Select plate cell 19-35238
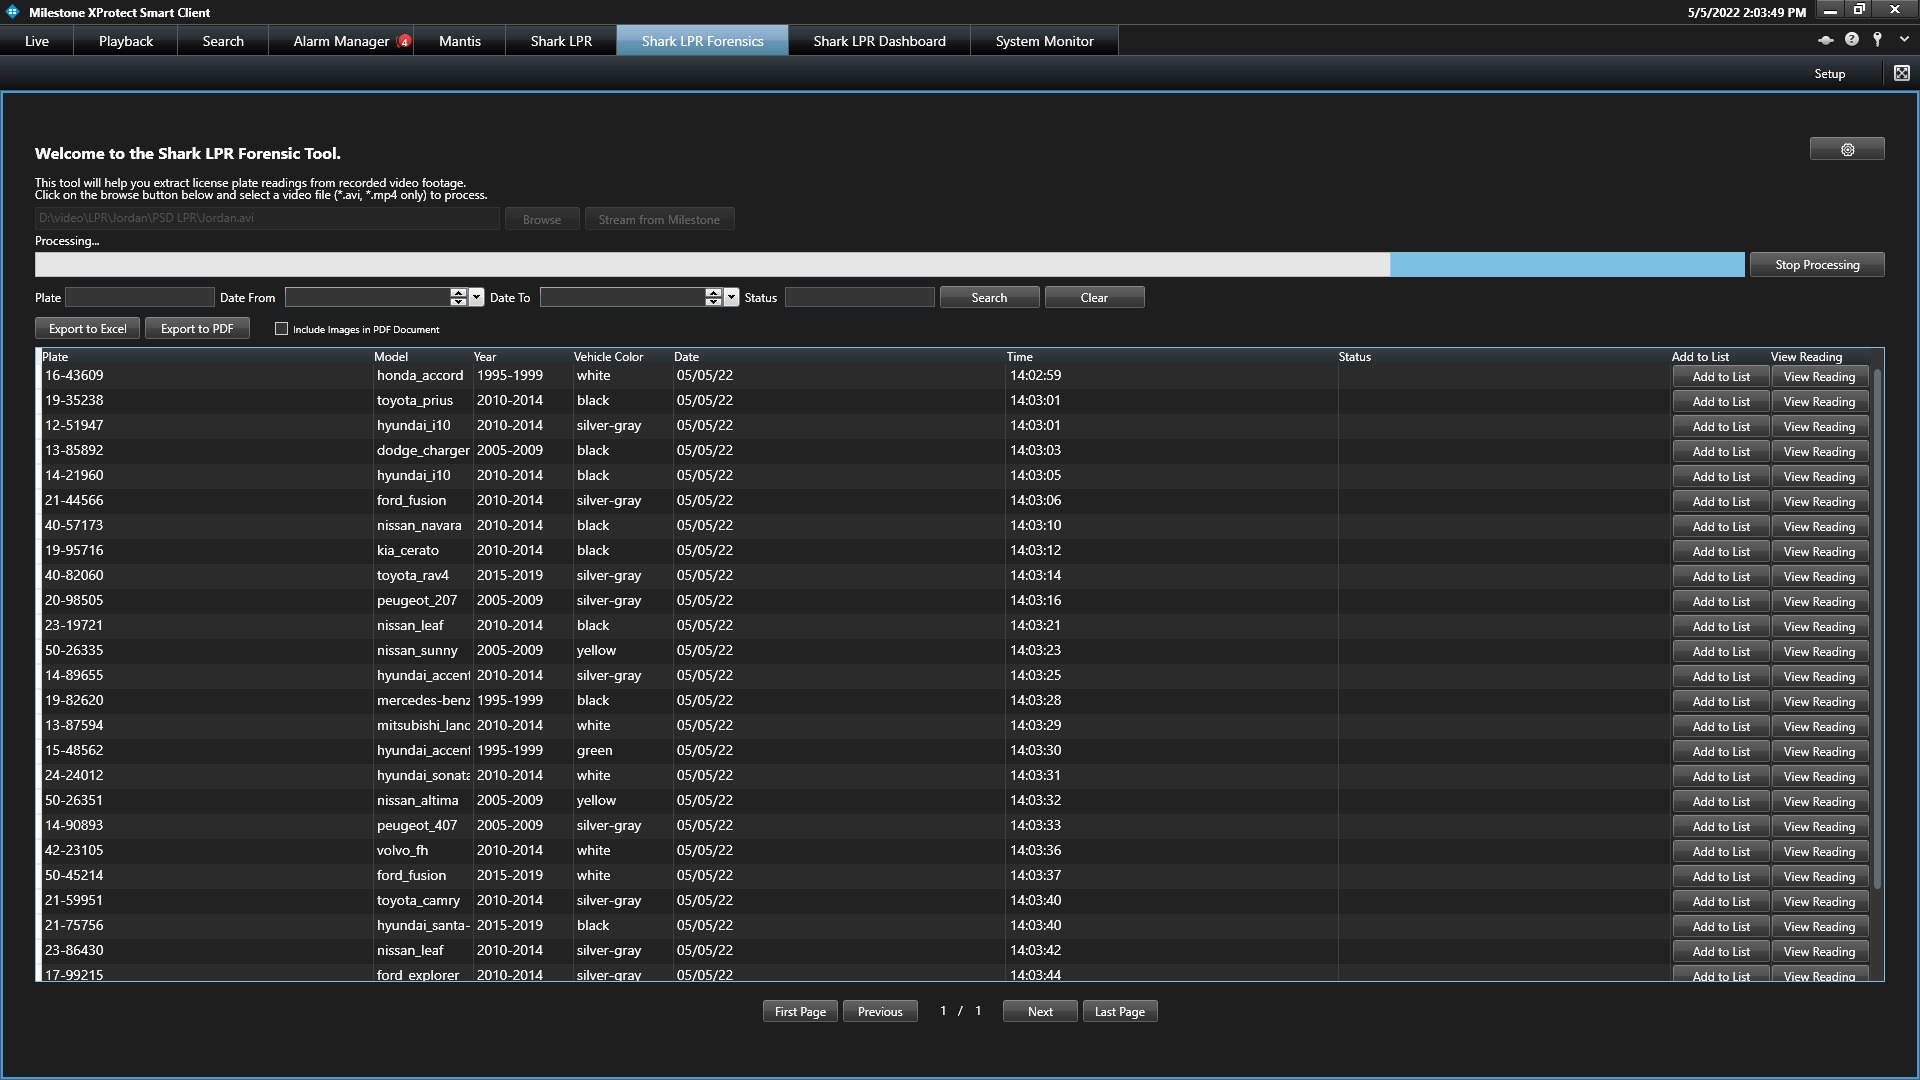Screen dimensions: 1920x1080 tap(206, 400)
